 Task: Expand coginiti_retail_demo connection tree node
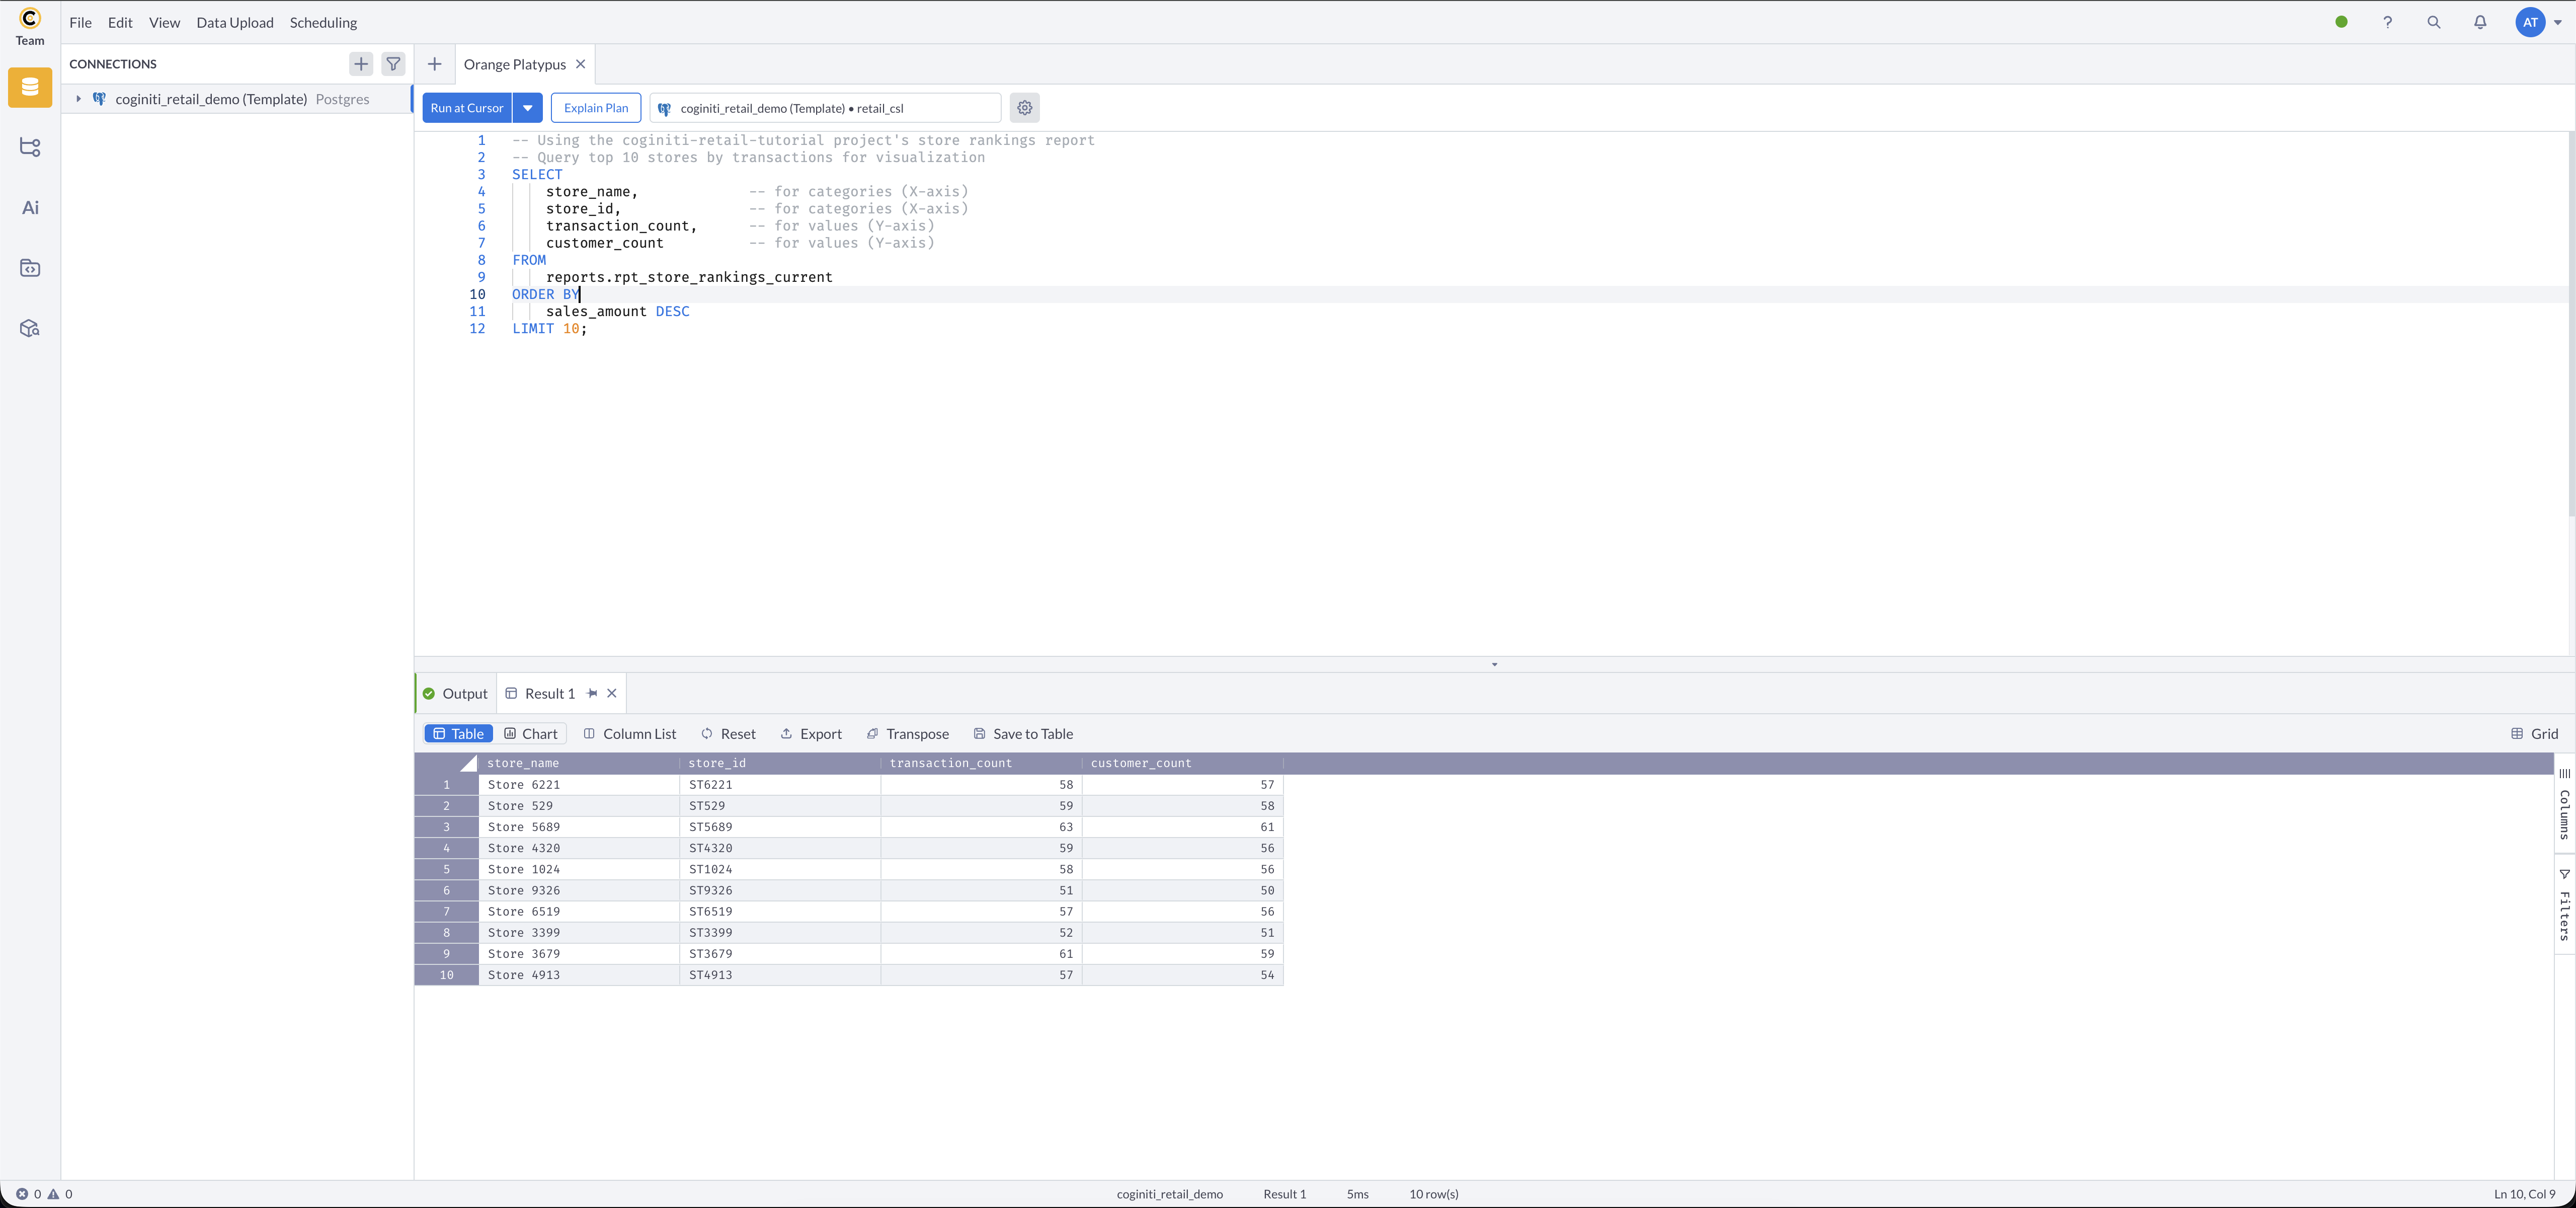coord(78,99)
